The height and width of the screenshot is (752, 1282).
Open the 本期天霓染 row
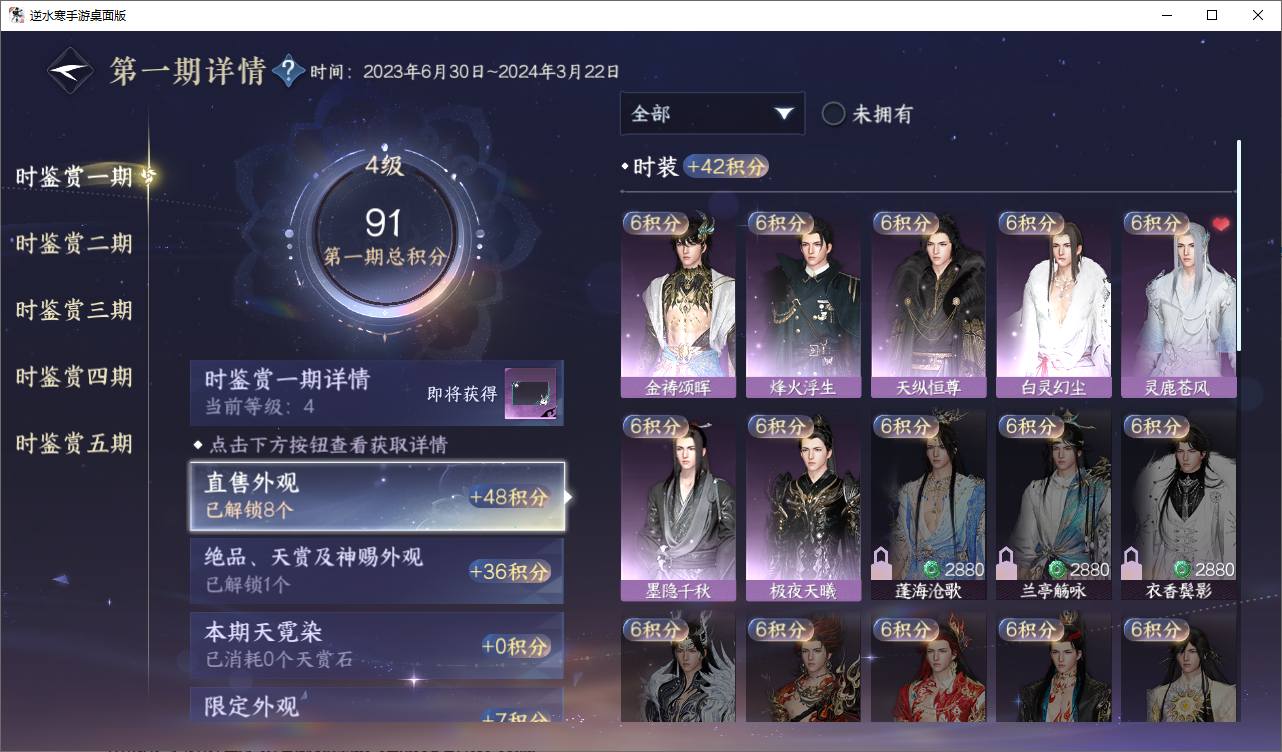click(377, 645)
